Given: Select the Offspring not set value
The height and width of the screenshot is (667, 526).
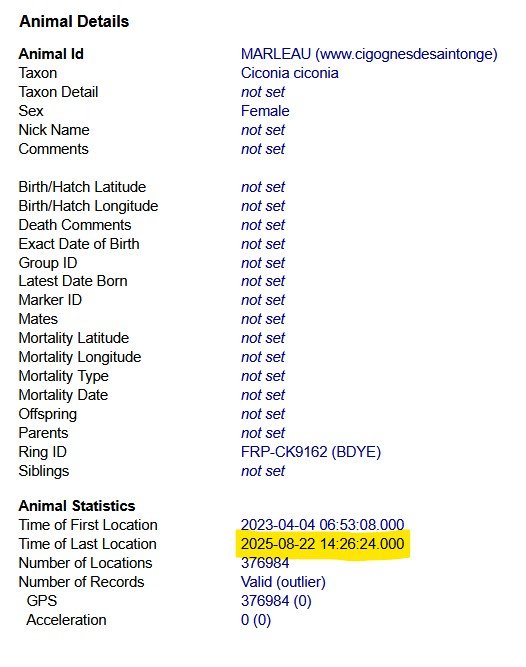Looking at the screenshot, I should (x=263, y=414).
